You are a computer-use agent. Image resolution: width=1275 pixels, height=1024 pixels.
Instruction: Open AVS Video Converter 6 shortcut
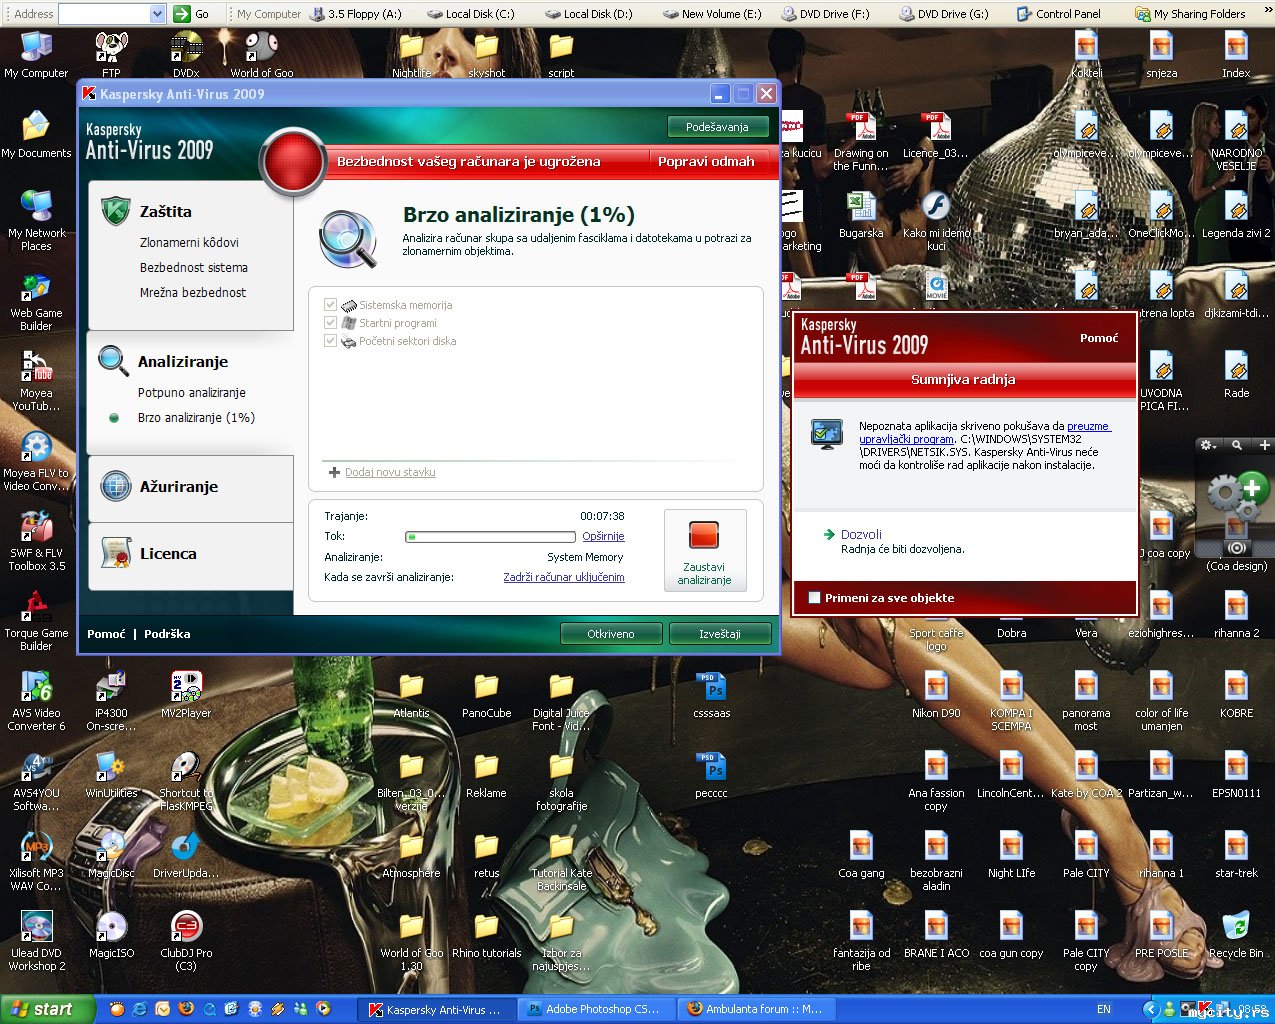[36, 700]
